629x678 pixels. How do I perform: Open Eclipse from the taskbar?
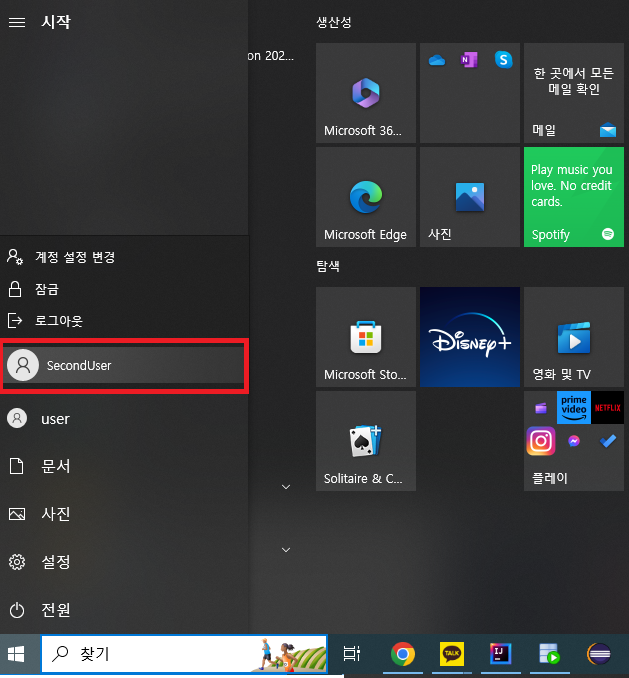coord(599,654)
